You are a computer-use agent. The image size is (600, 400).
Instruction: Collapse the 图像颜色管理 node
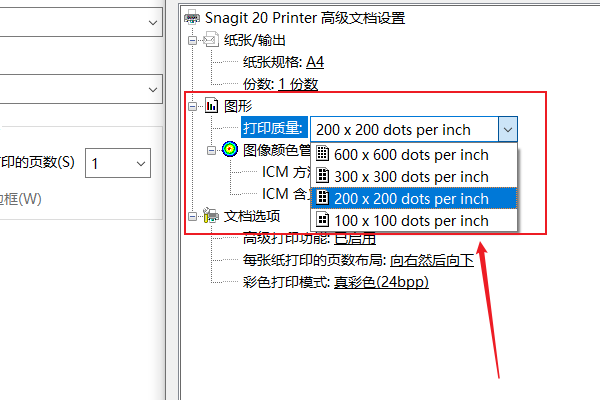211,150
